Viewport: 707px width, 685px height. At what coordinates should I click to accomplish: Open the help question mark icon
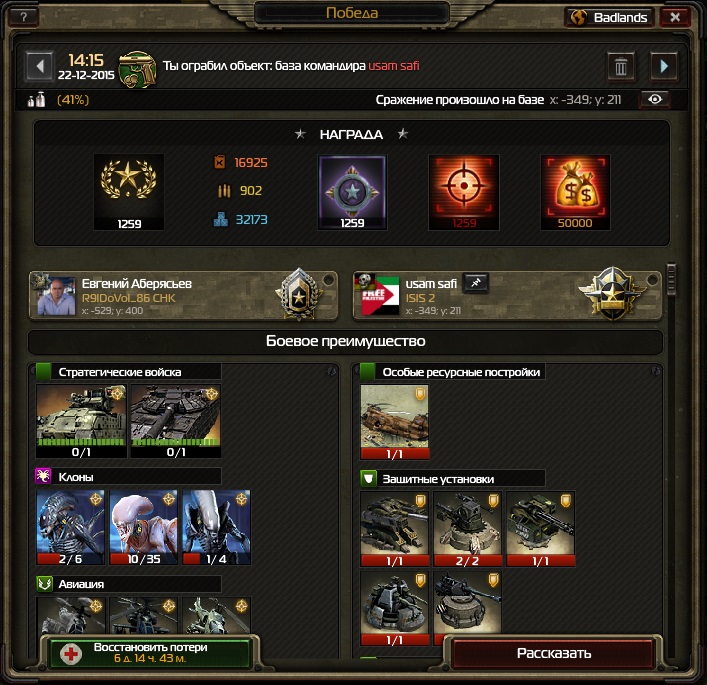23,17
